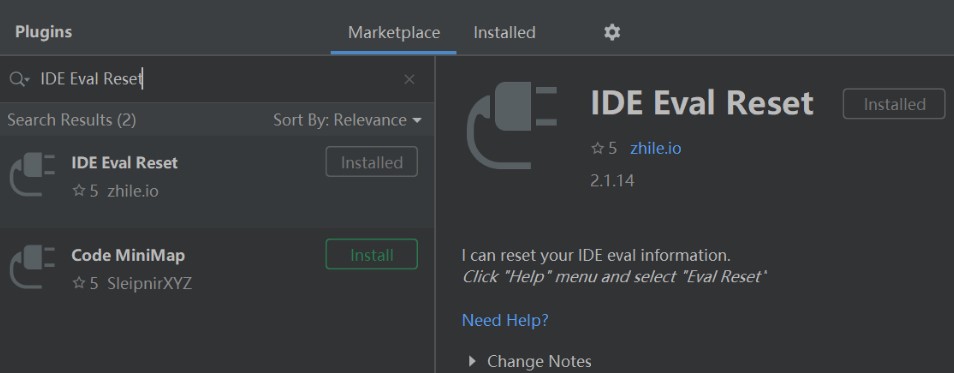Switch to the Installed tab
Image resolution: width=954 pixels, height=373 pixels.
coord(504,32)
